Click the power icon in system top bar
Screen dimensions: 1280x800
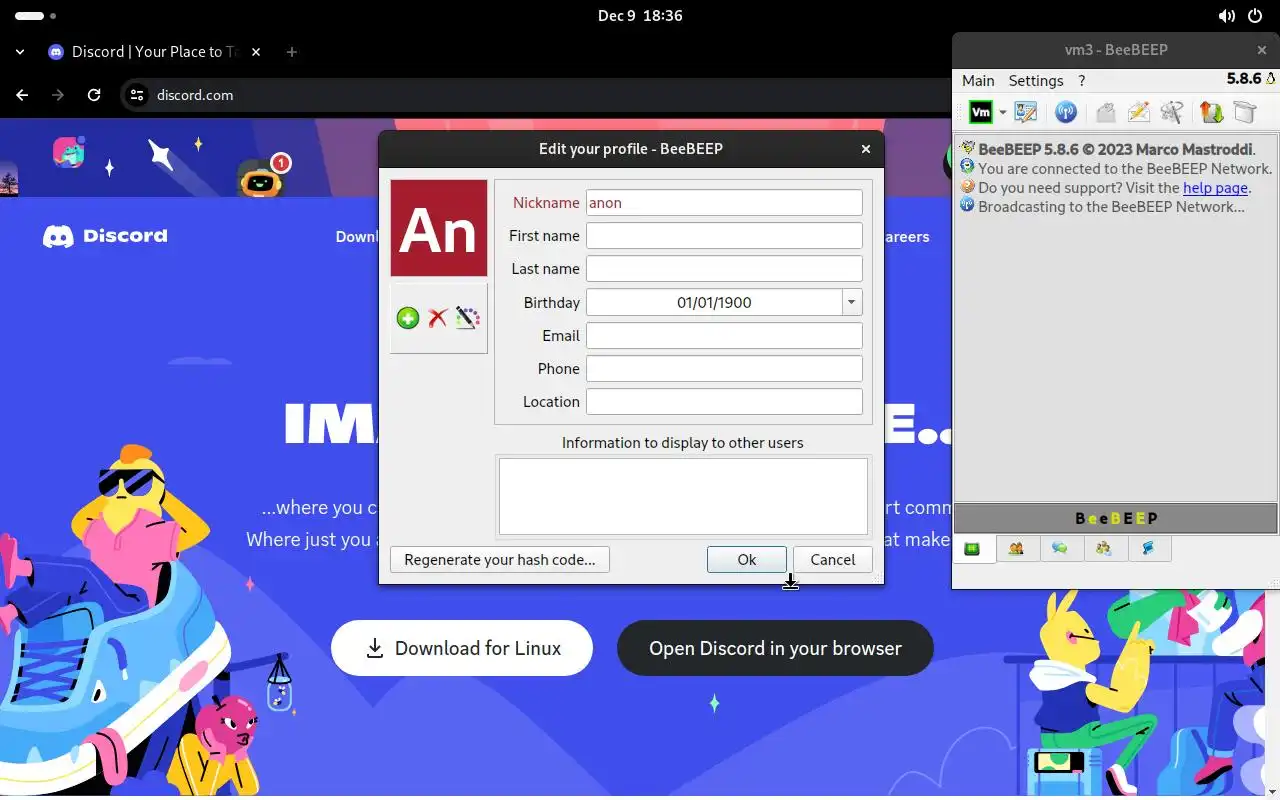[1255, 16]
